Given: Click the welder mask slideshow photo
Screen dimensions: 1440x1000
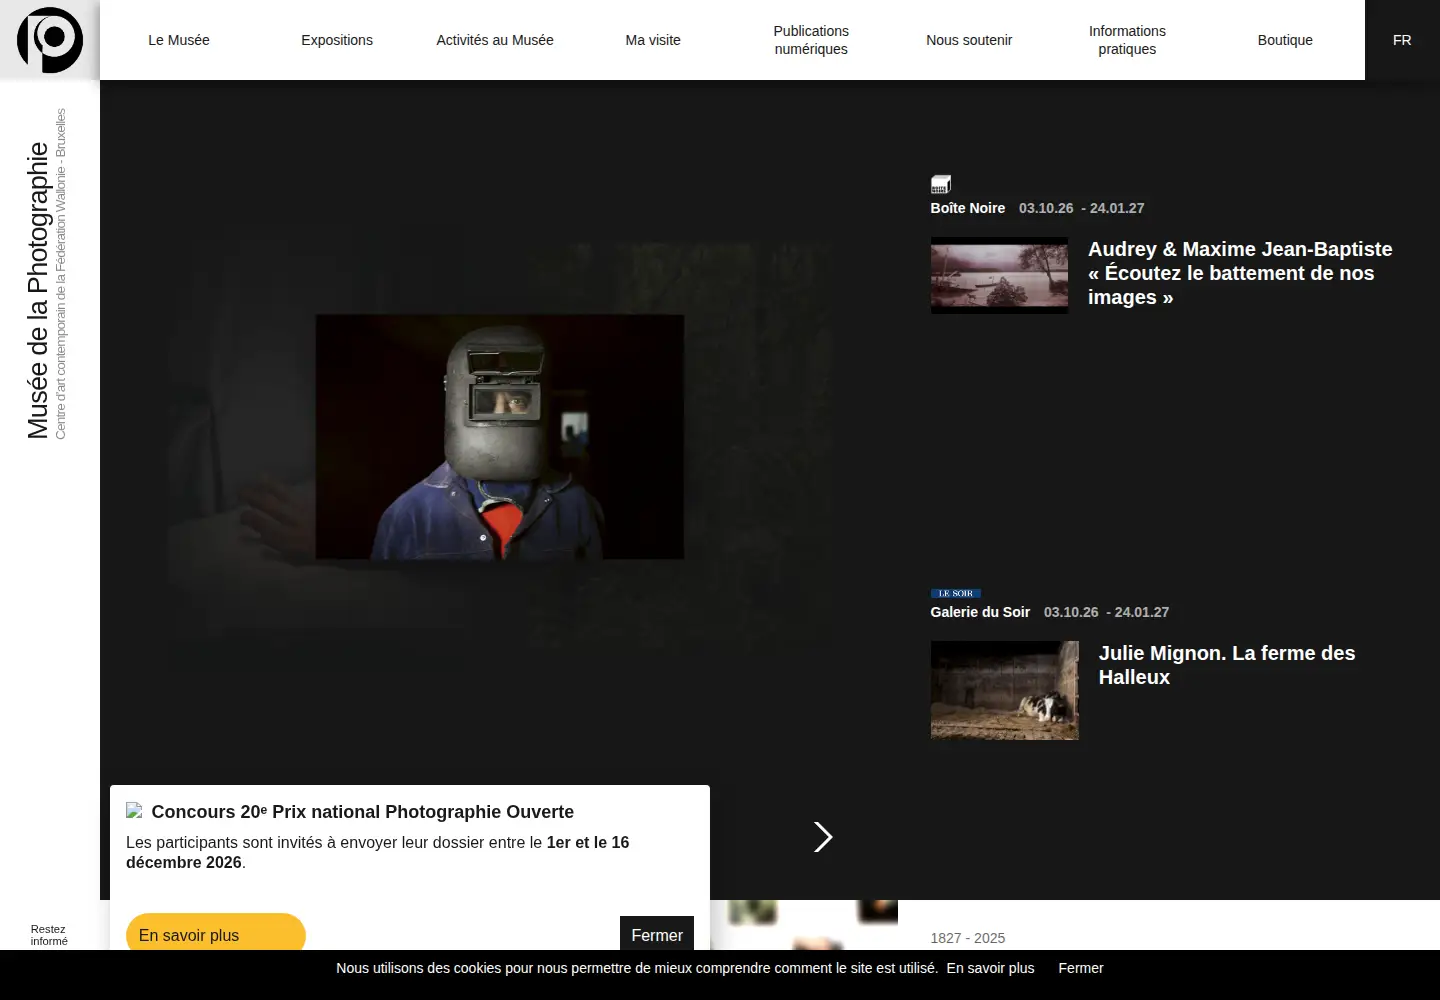Looking at the screenshot, I should 500,437.
